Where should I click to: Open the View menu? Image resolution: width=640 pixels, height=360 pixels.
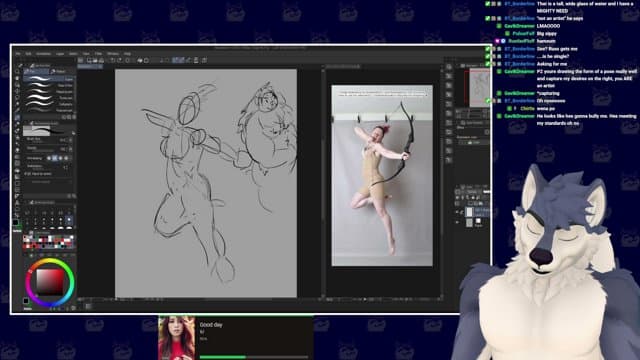coord(86,53)
